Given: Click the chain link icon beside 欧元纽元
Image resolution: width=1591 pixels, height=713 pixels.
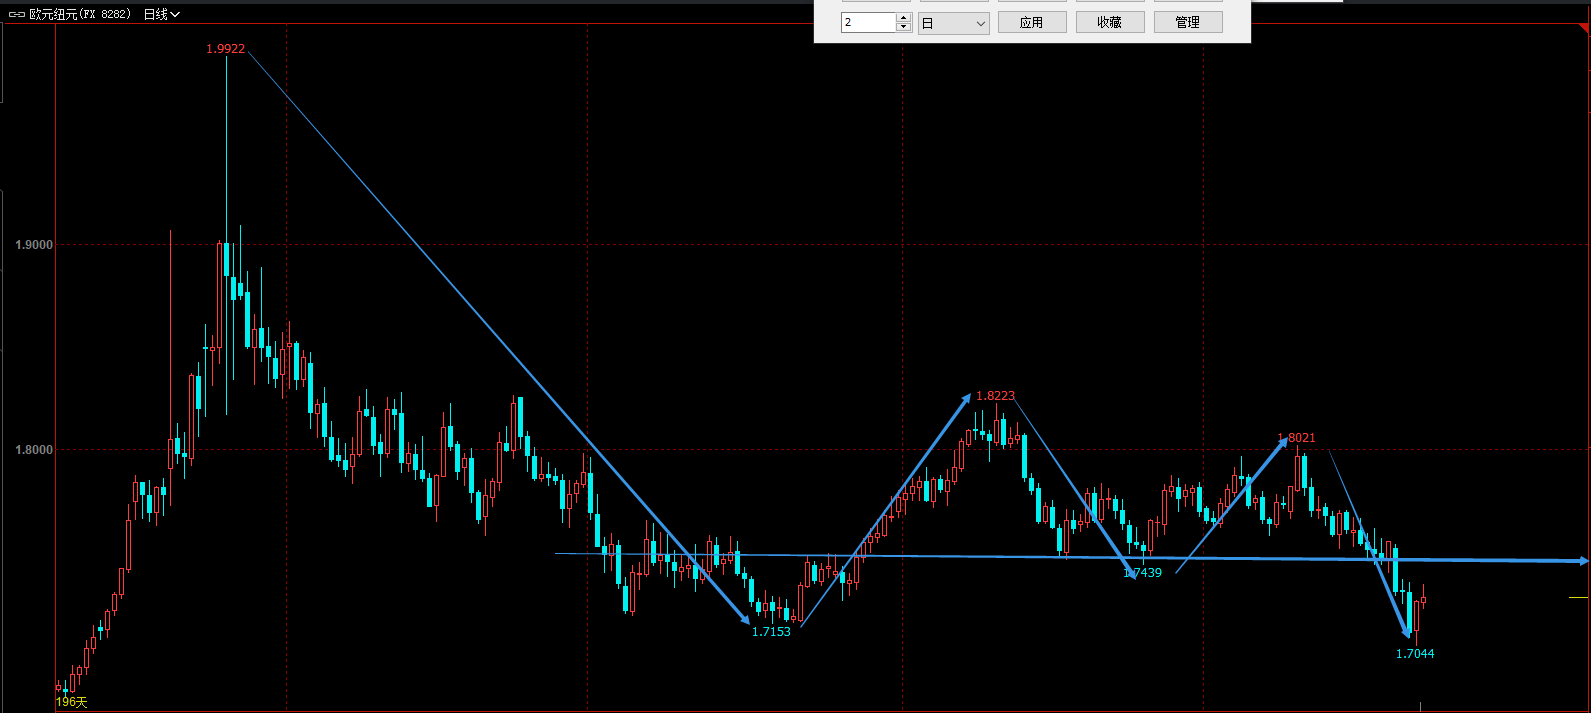Looking at the screenshot, I should tap(17, 14).
